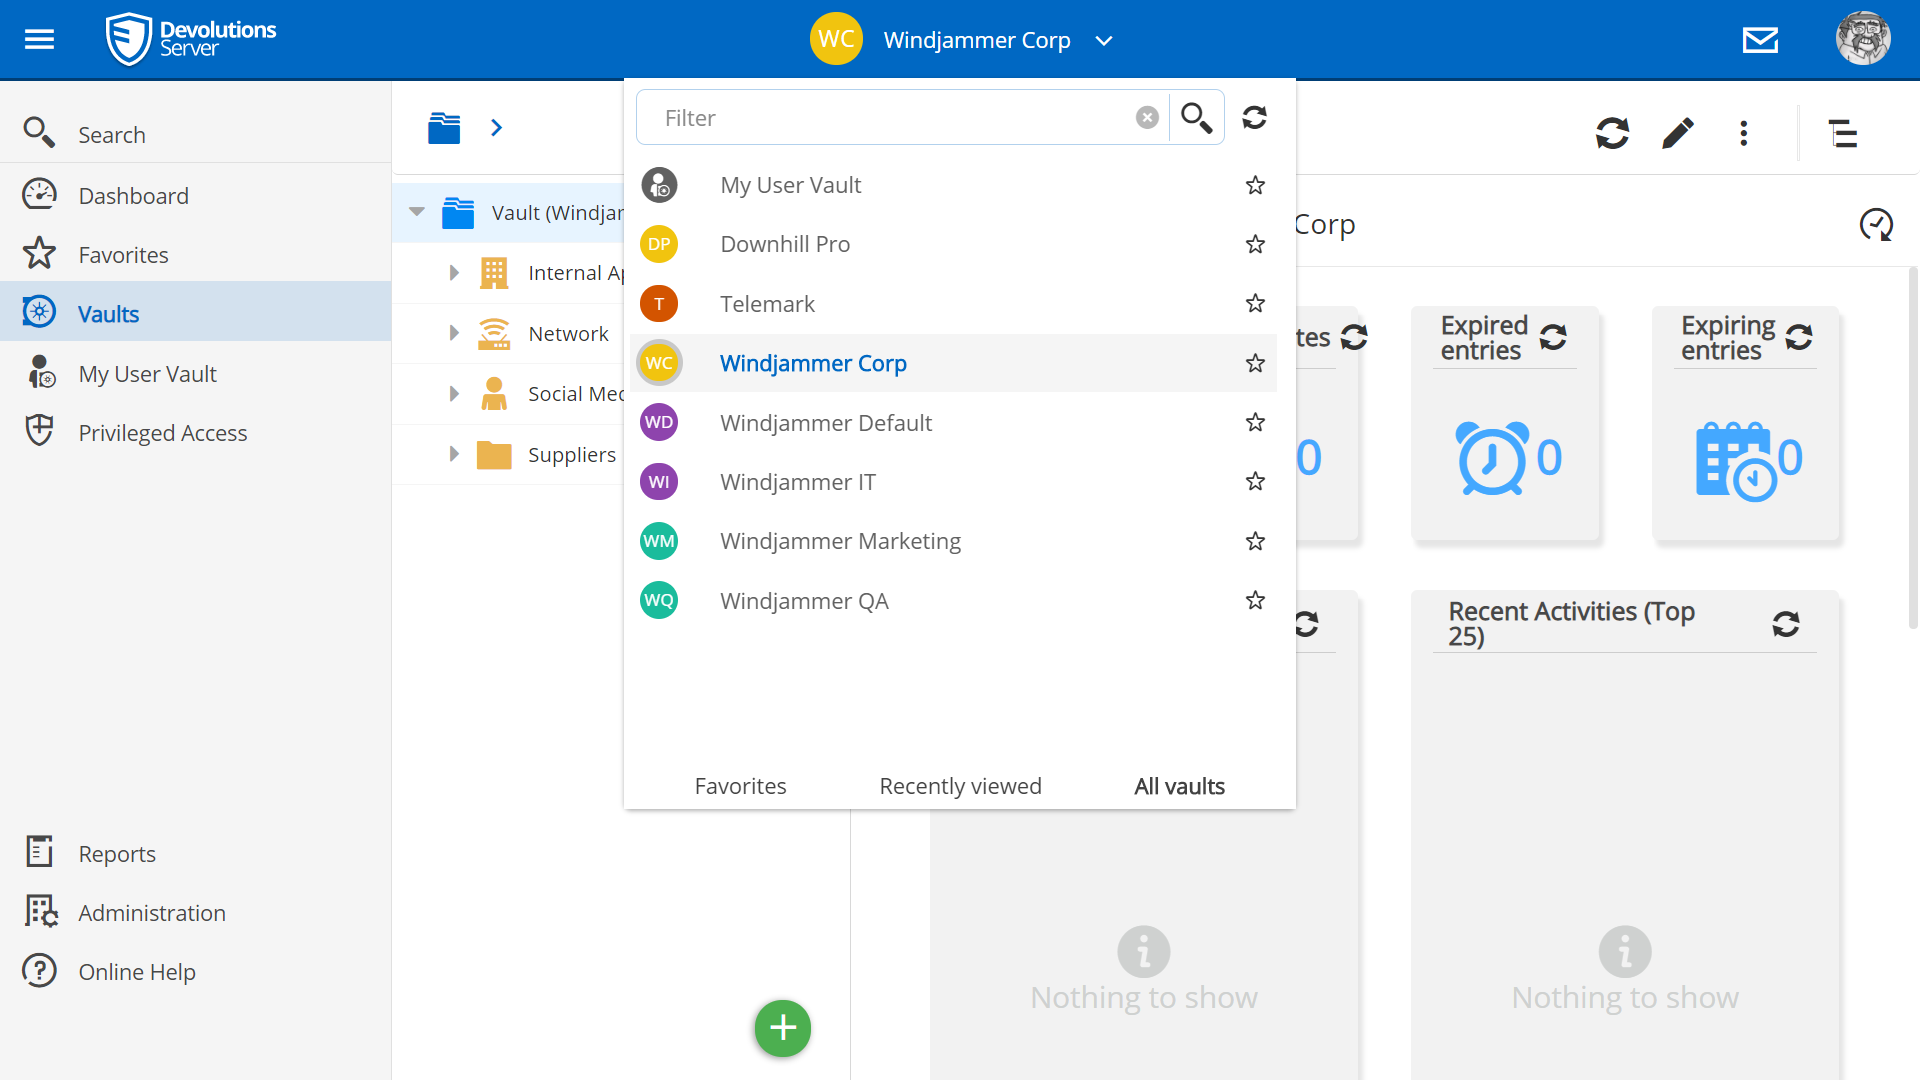The width and height of the screenshot is (1920, 1080).
Task: Collapse the Vault root tree node
Action: [x=417, y=212]
